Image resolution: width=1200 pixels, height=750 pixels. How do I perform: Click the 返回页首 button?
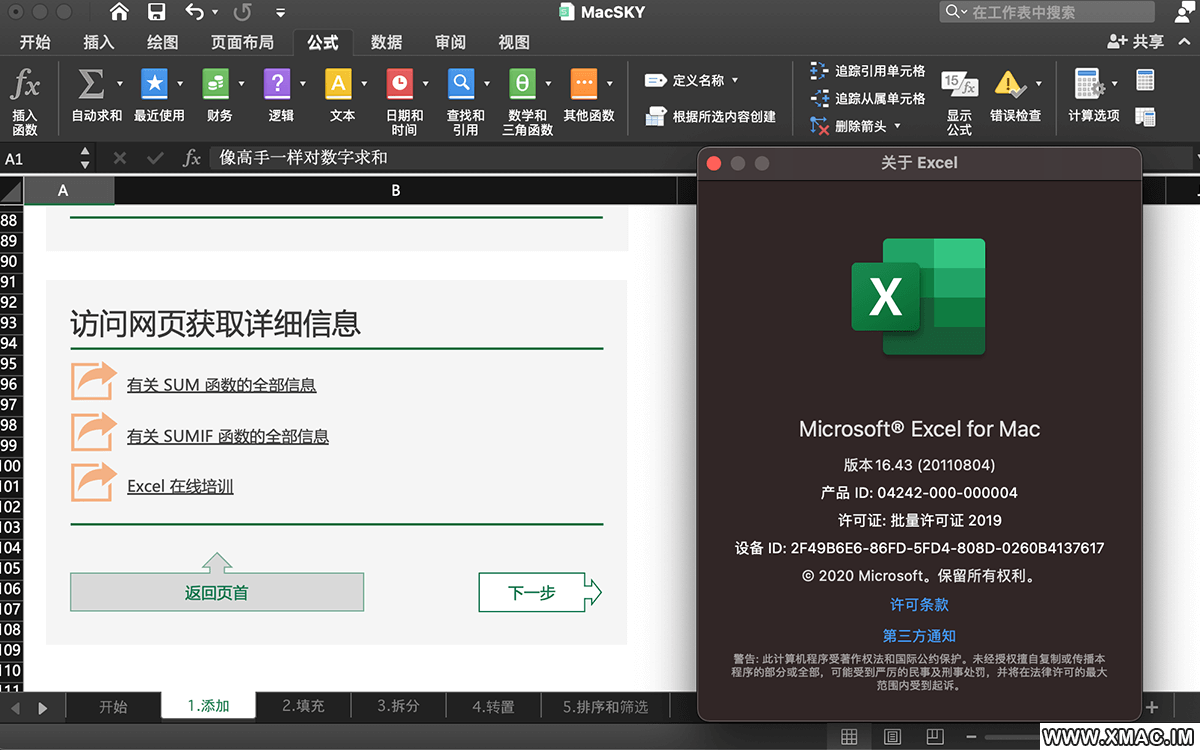coord(217,592)
